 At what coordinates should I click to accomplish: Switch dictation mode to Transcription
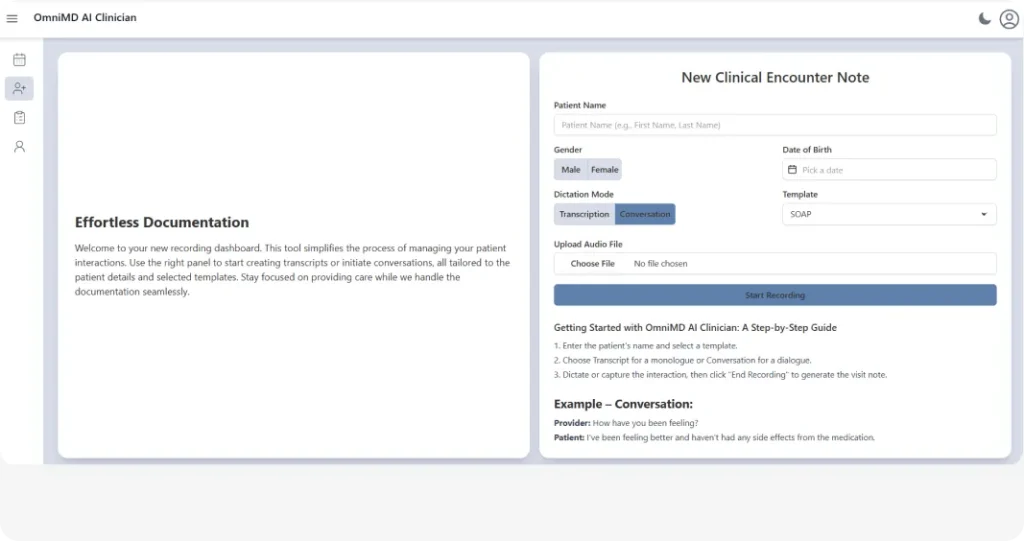click(584, 214)
